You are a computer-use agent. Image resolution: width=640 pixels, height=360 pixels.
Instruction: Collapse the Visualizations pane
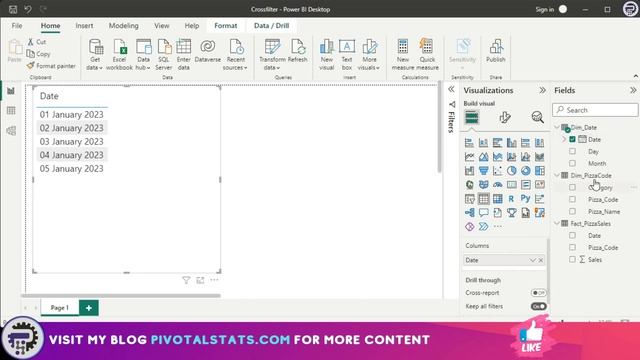pyautogui.click(x=542, y=90)
